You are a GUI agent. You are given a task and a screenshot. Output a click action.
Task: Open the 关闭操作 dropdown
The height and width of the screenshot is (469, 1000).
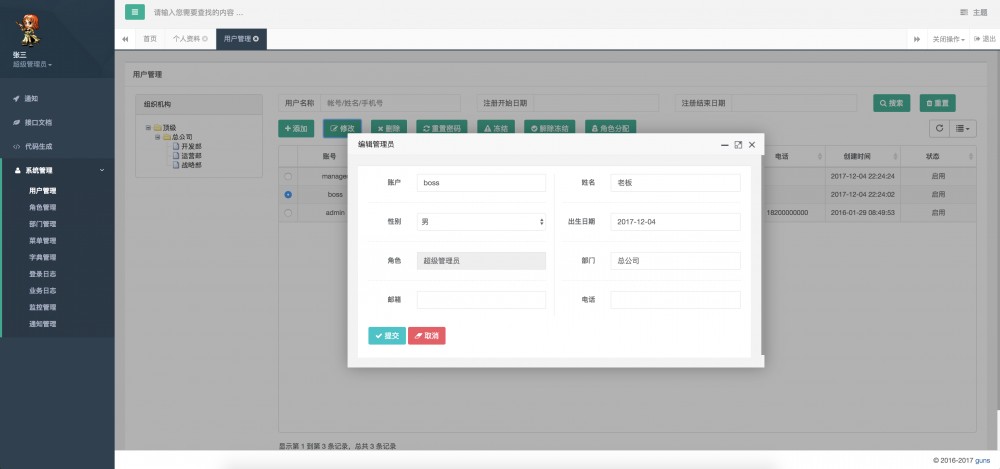(948, 39)
